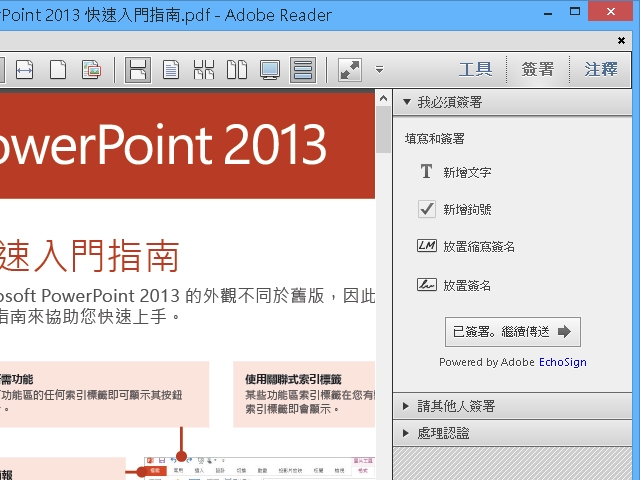The height and width of the screenshot is (480, 640).
Task: Click the fit one full page icon
Action: pos(58,70)
